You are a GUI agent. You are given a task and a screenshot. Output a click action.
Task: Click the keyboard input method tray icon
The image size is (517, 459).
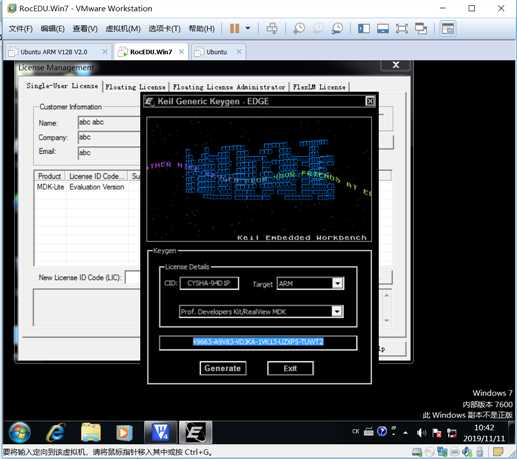tap(369, 432)
